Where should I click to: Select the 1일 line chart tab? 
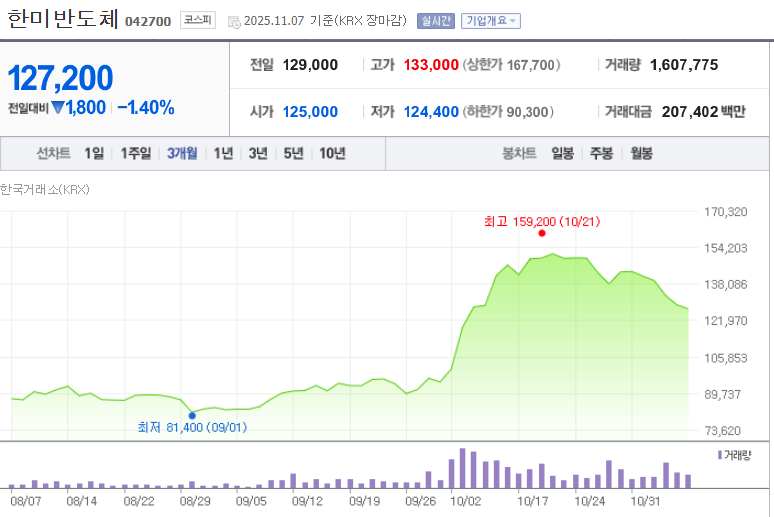pyautogui.click(x=94, y=154)
